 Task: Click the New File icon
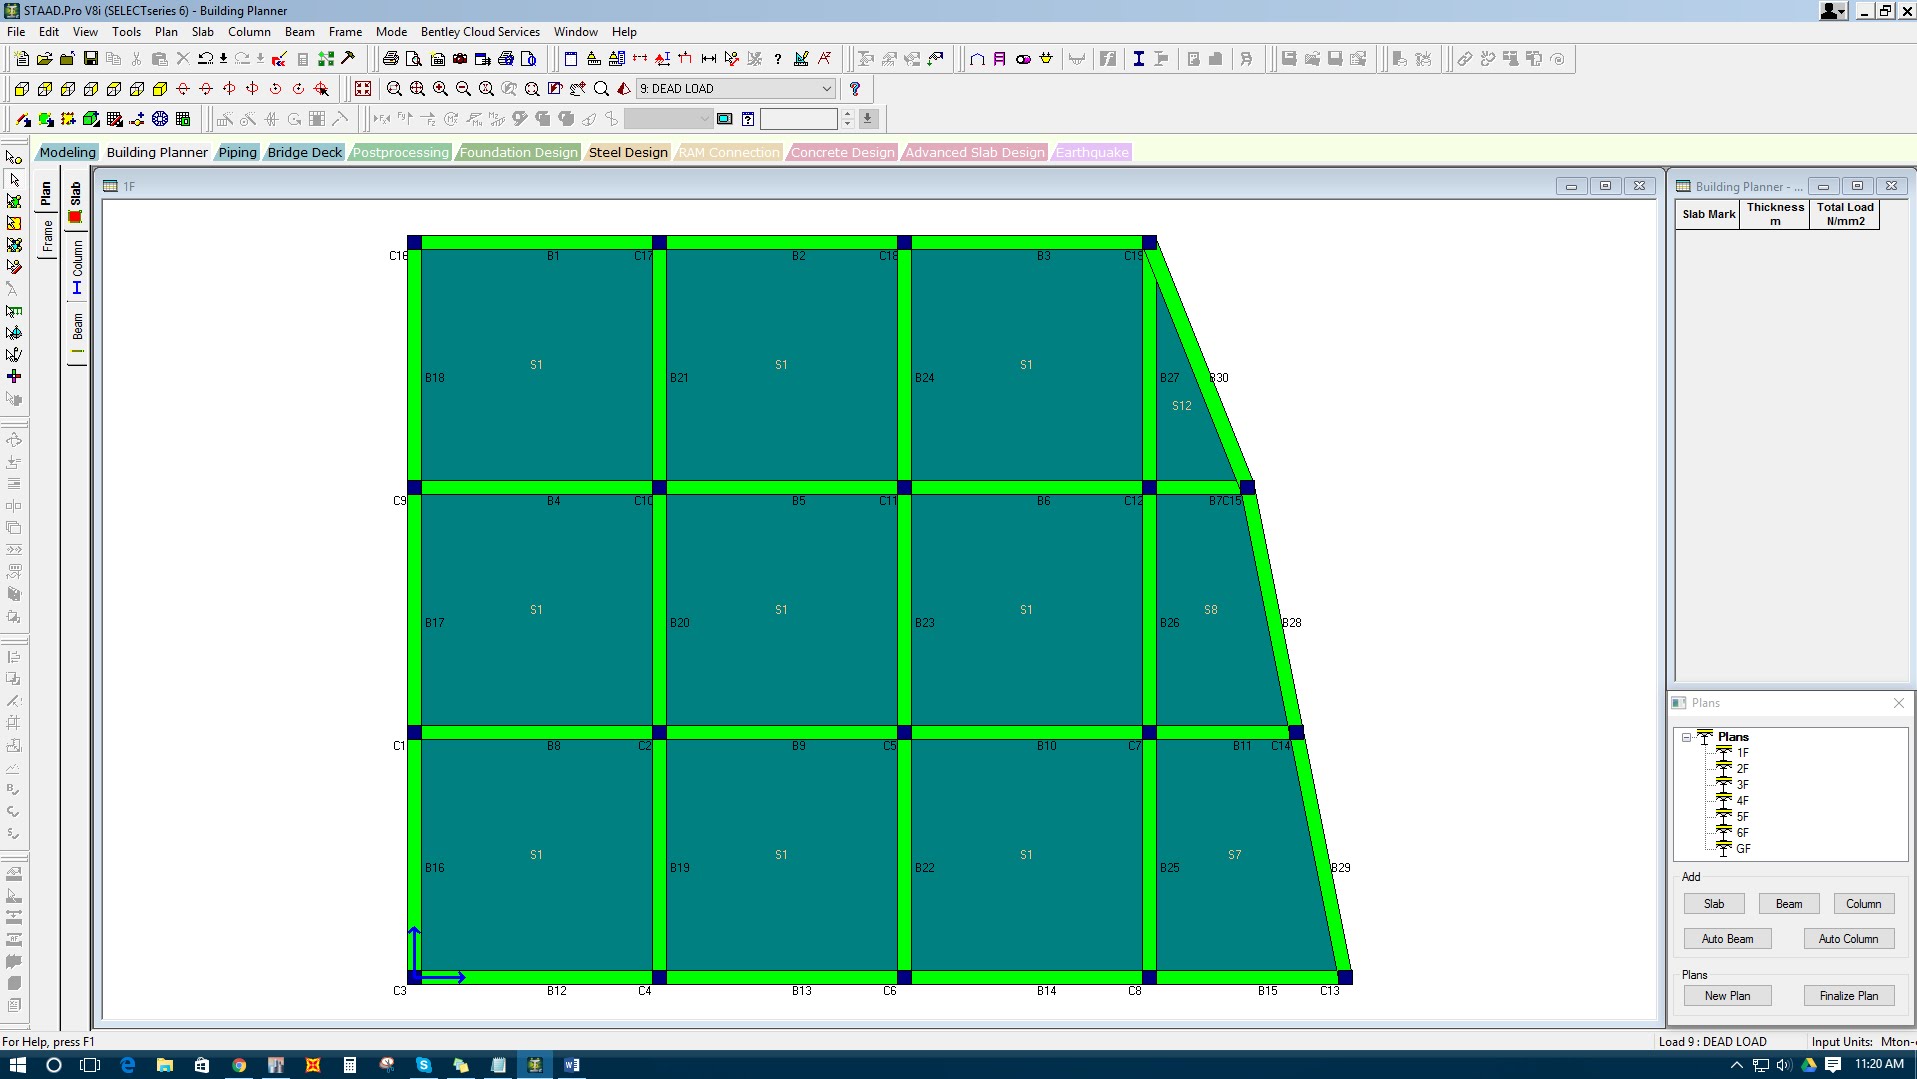(22, 59)
